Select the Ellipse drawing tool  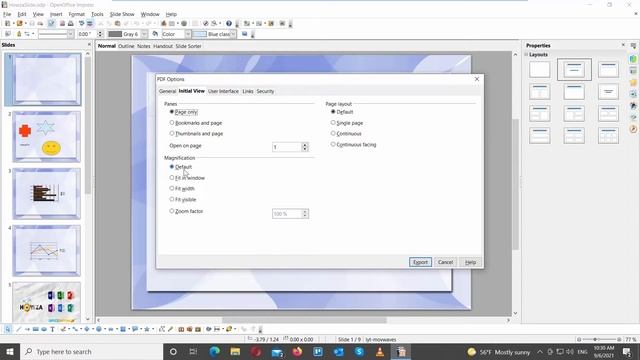pos(44,329)
